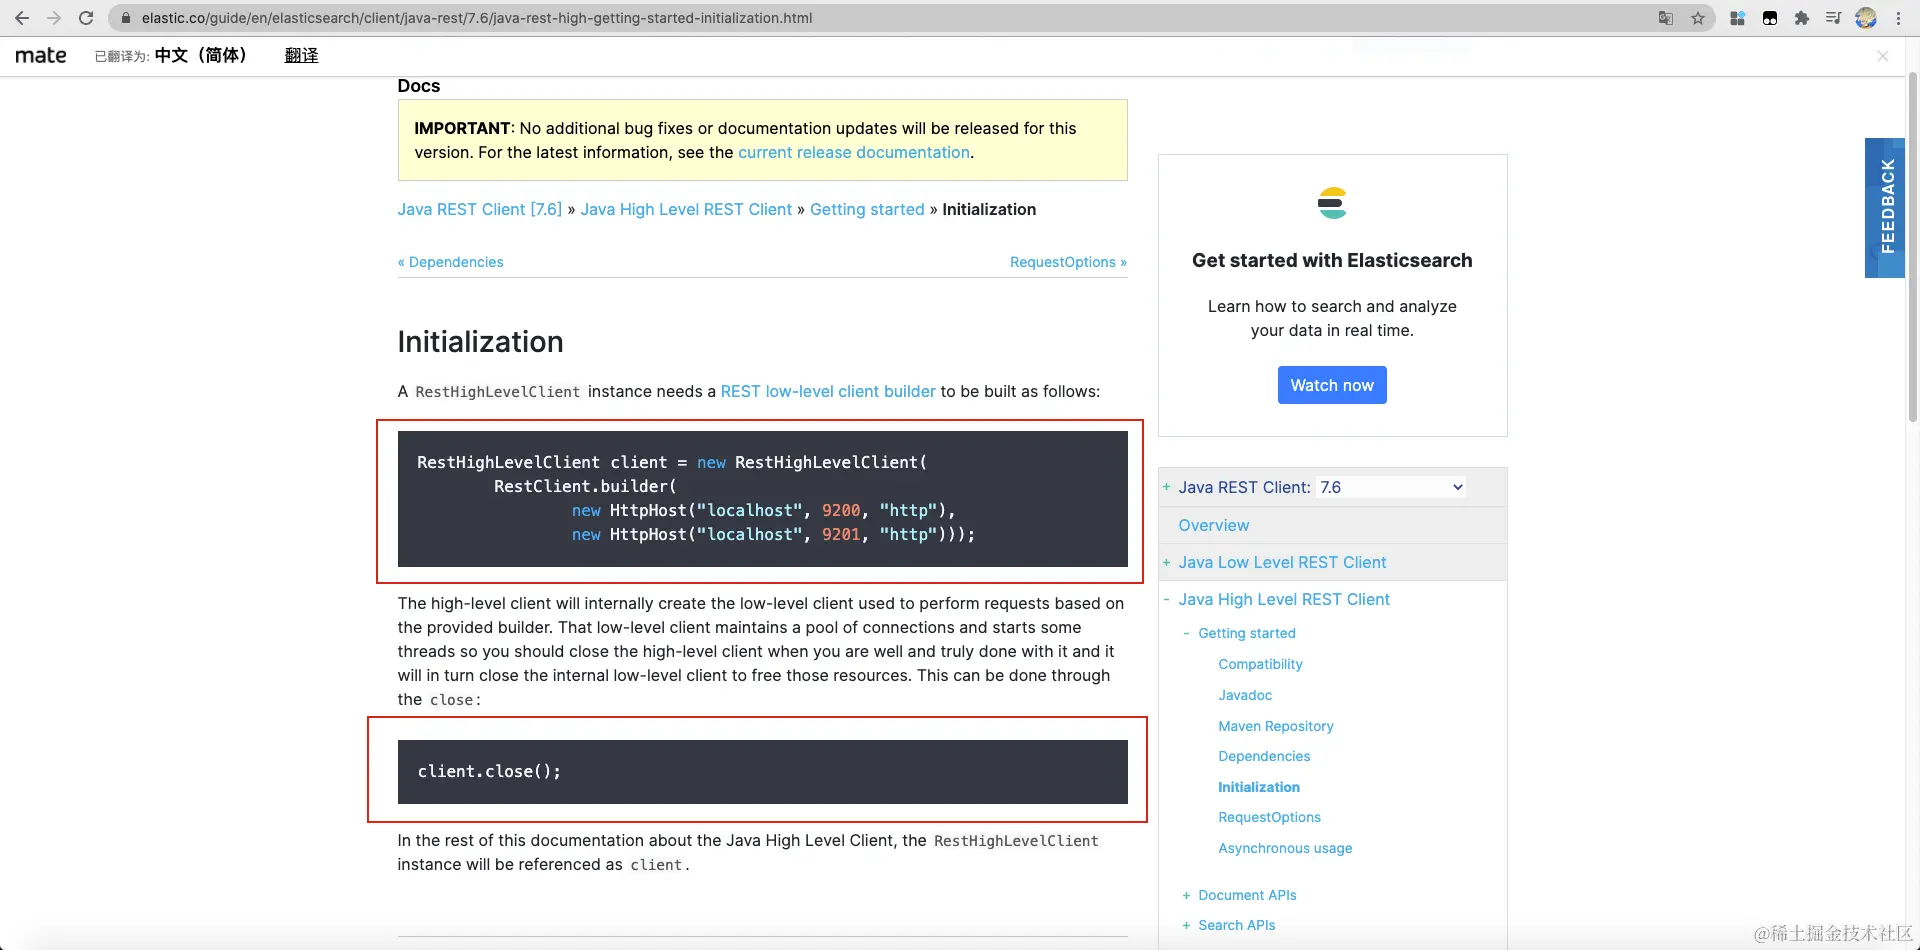
Task: Expand the Java Low Level REST Client section
Action: tap(1166, 563)
